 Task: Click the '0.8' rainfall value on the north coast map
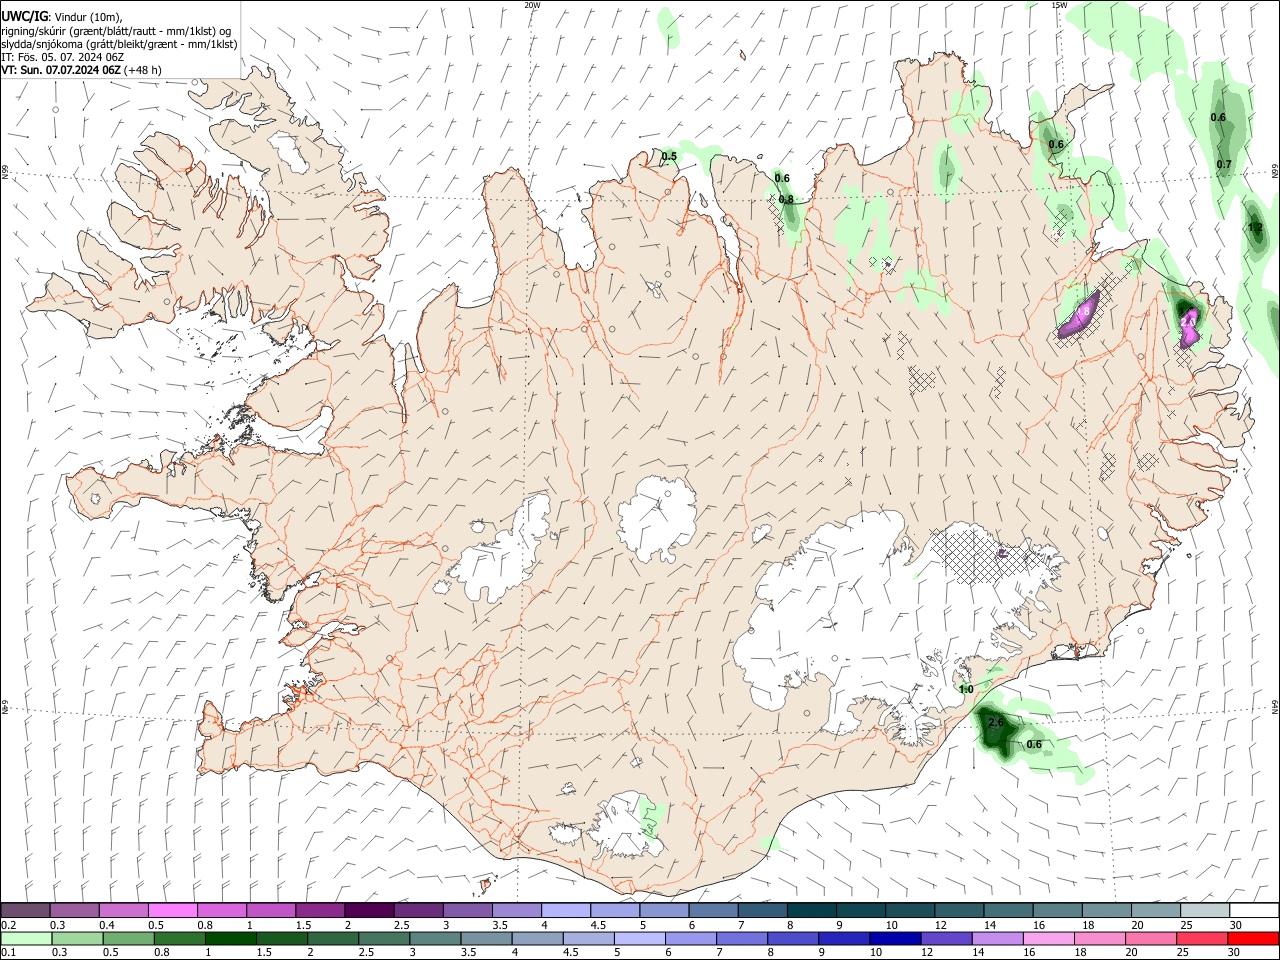click(786, 199)
